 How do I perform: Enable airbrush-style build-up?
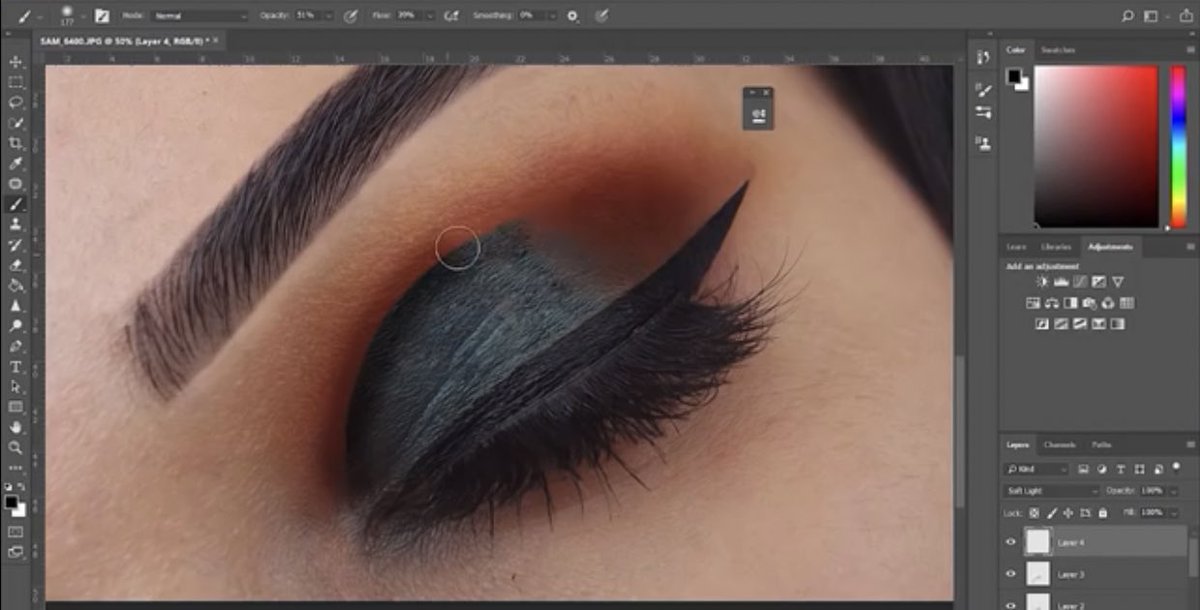pos(451,16)
